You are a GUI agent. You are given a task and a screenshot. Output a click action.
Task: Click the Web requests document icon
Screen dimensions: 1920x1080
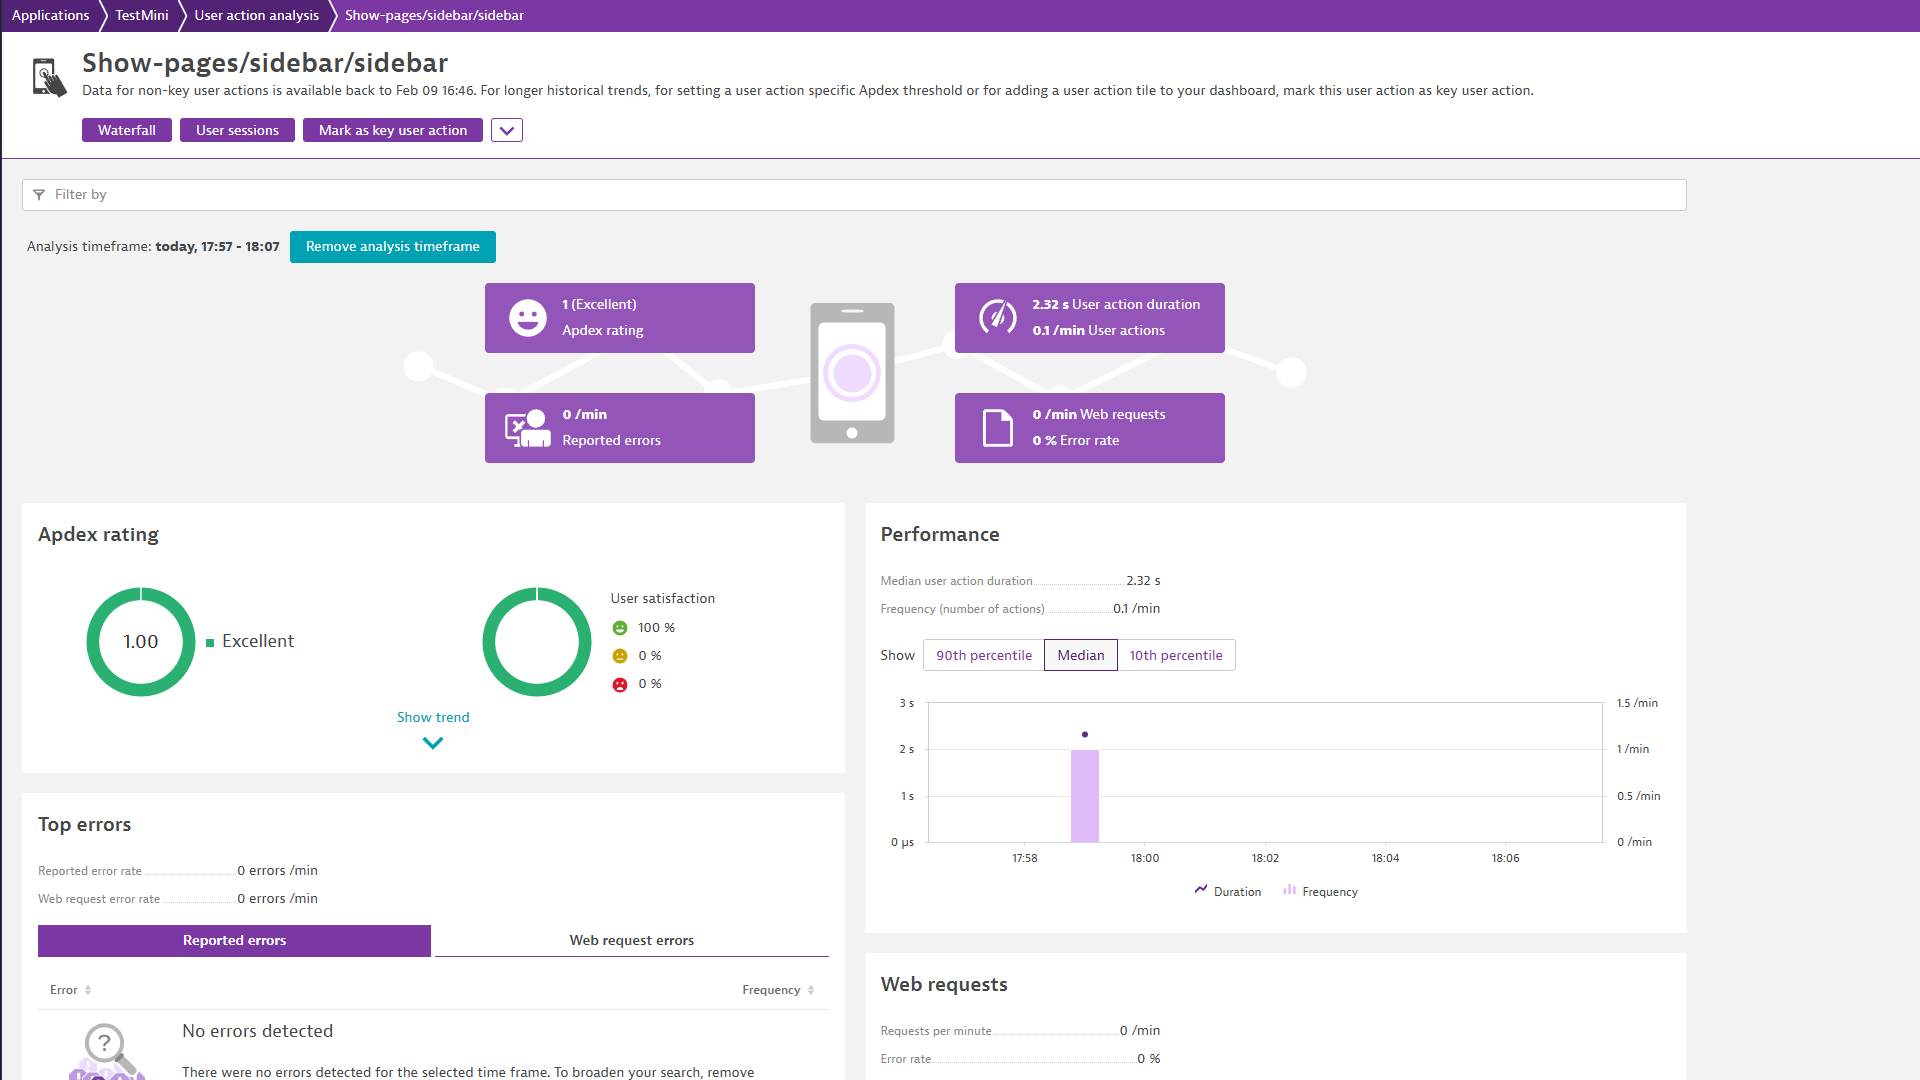[x=997, y=428]
